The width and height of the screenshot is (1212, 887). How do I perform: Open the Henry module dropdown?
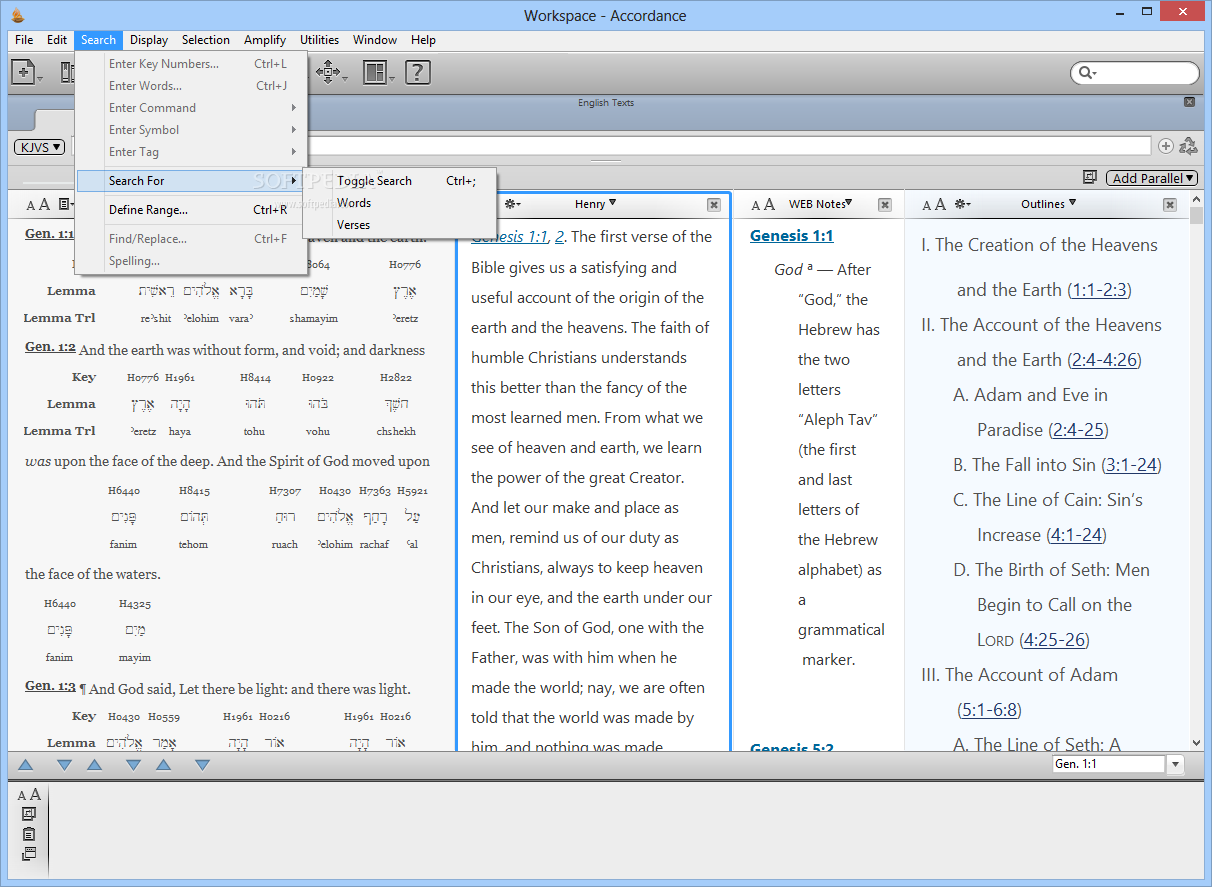(595, 204)
